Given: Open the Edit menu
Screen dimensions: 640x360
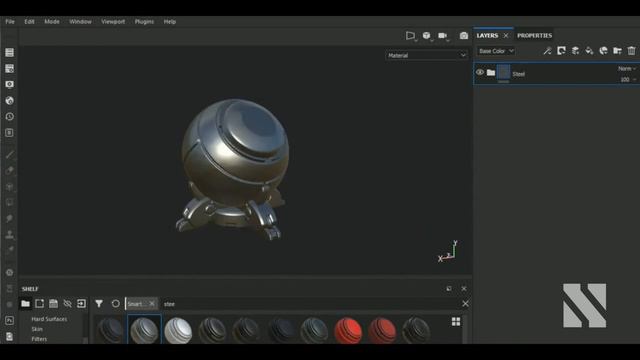Looking at the screenshot, I should pos(29,22).
